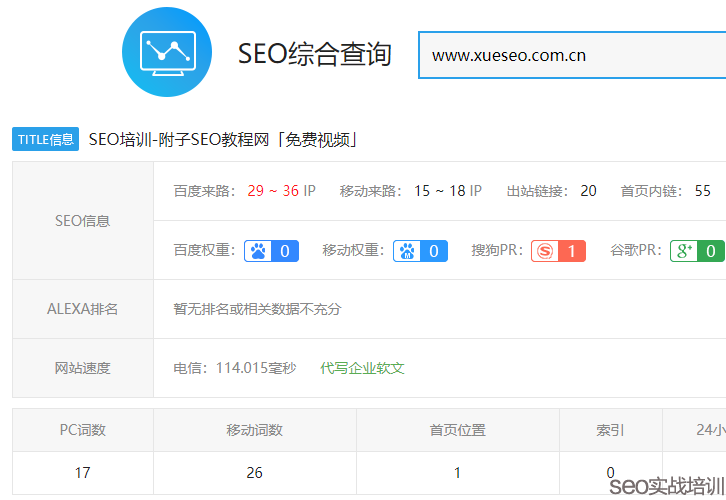This screenshot has width=726, height=500.
Task: Click the blue TITLE信息 label badge
Action: coord(45,139)
